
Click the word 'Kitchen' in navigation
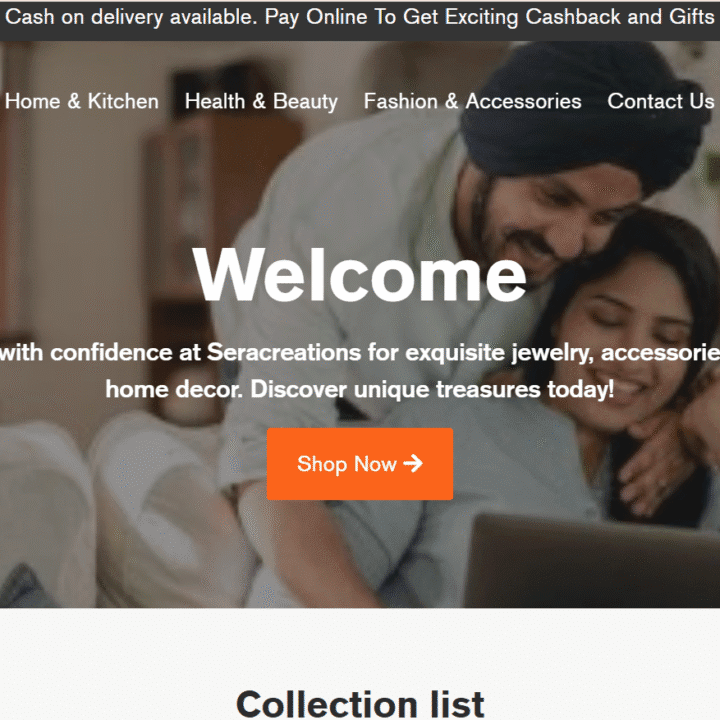click(123, 101)
